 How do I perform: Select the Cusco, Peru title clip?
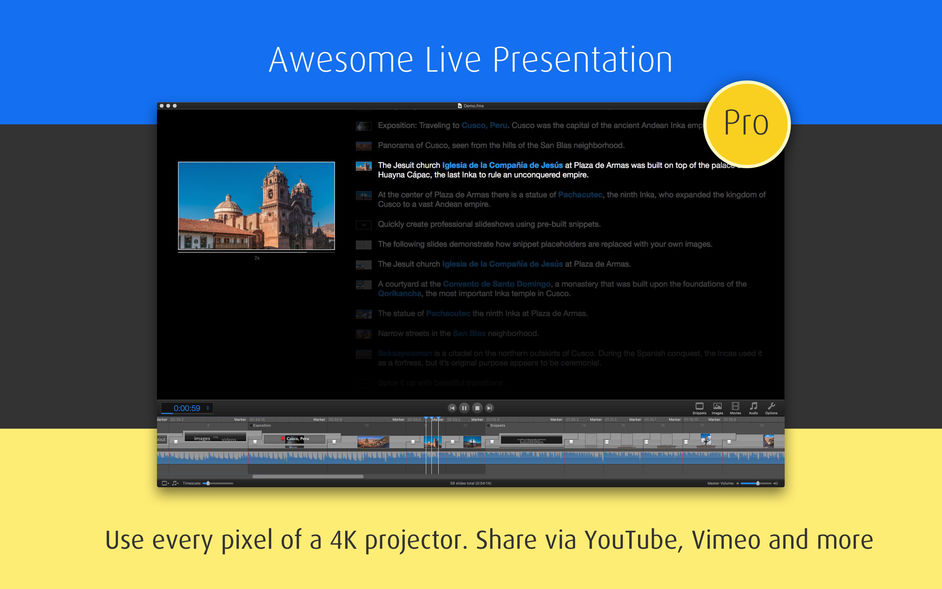click(295, 439)
